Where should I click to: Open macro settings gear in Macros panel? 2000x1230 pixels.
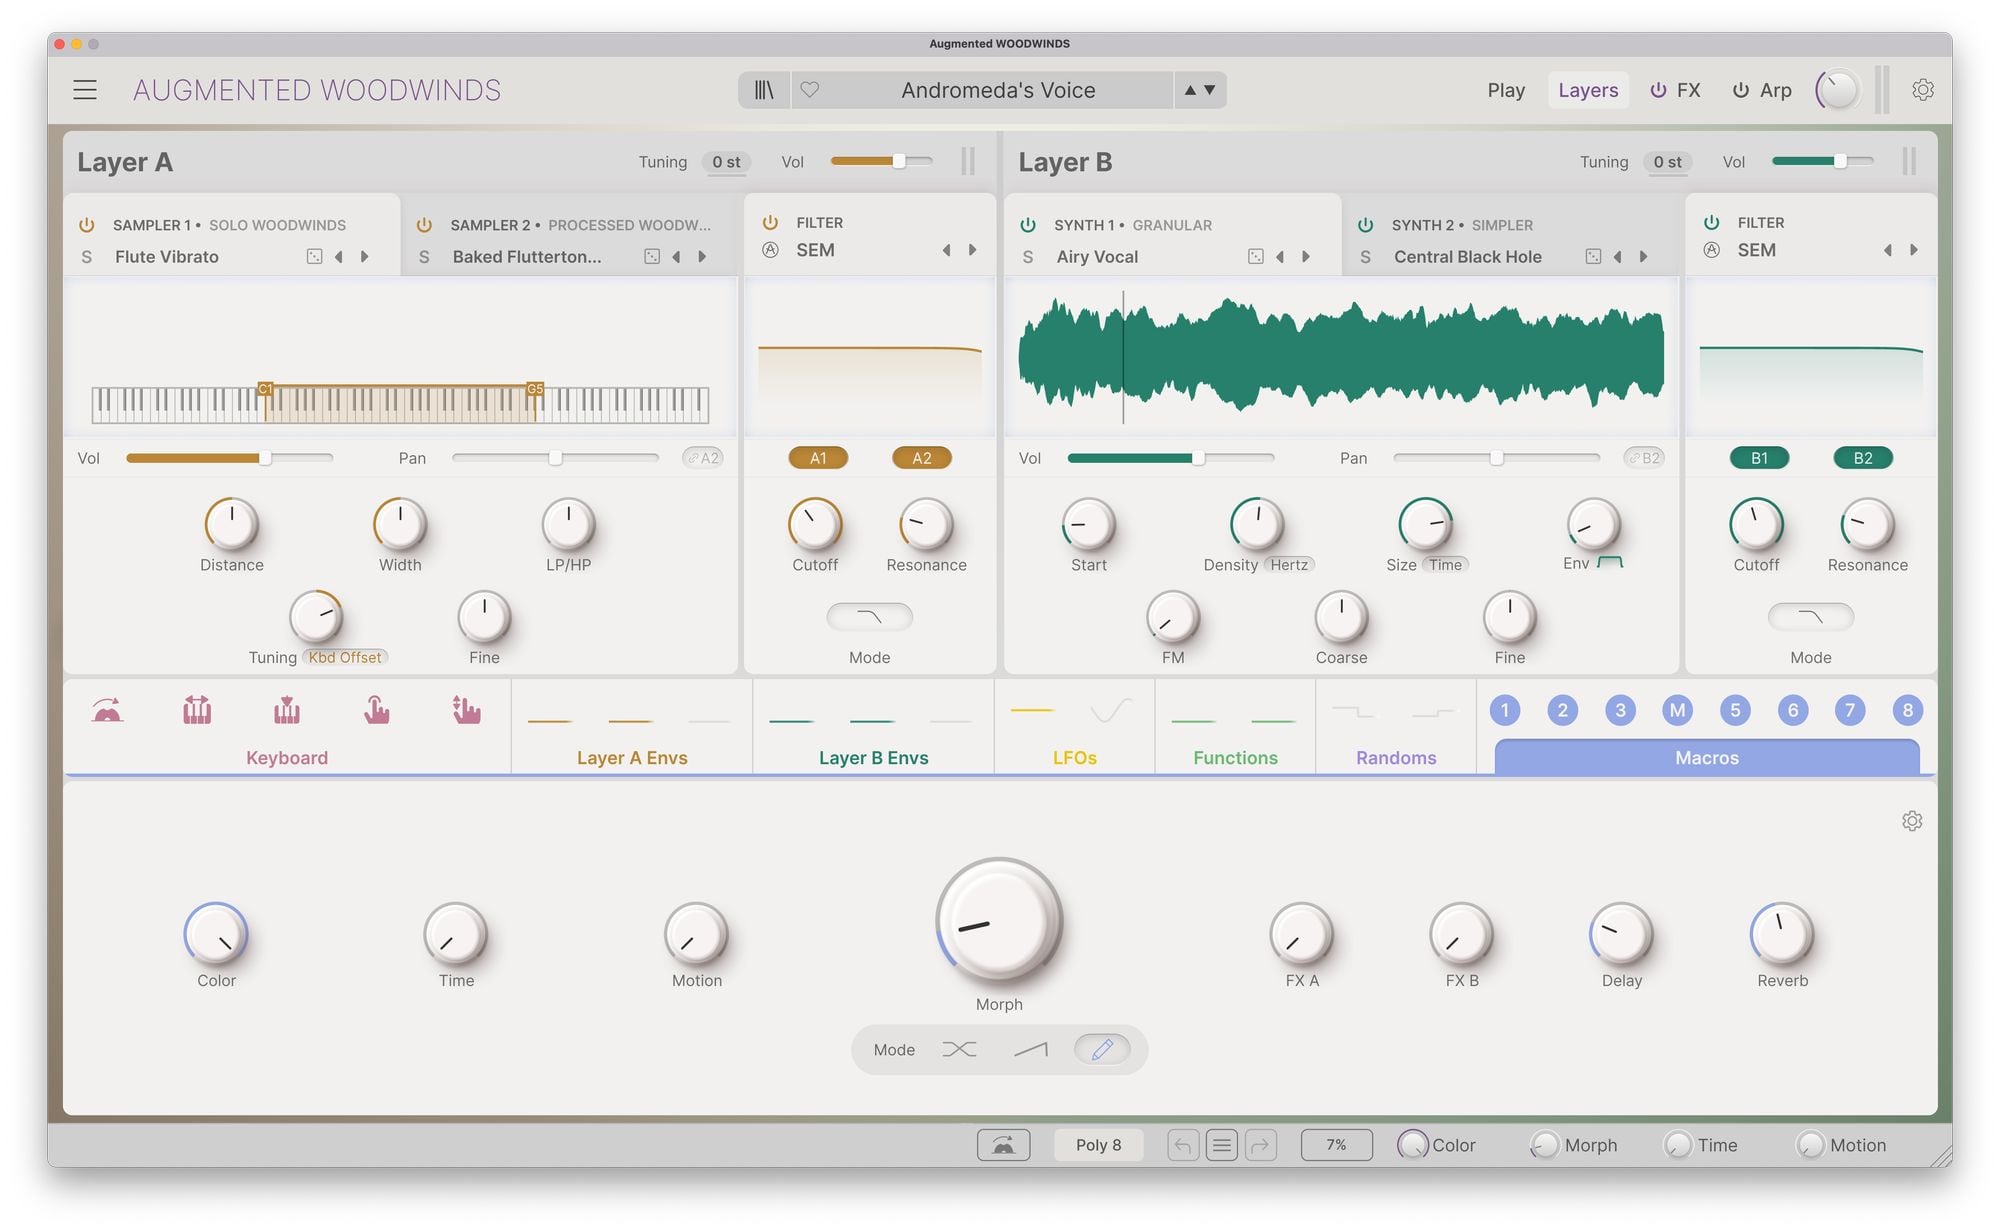1911,821
